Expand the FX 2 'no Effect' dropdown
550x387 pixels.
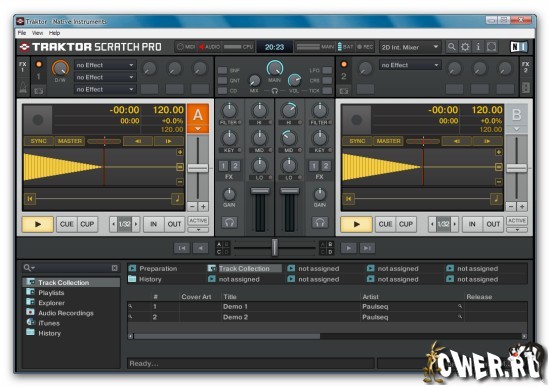tap(409, 65)
